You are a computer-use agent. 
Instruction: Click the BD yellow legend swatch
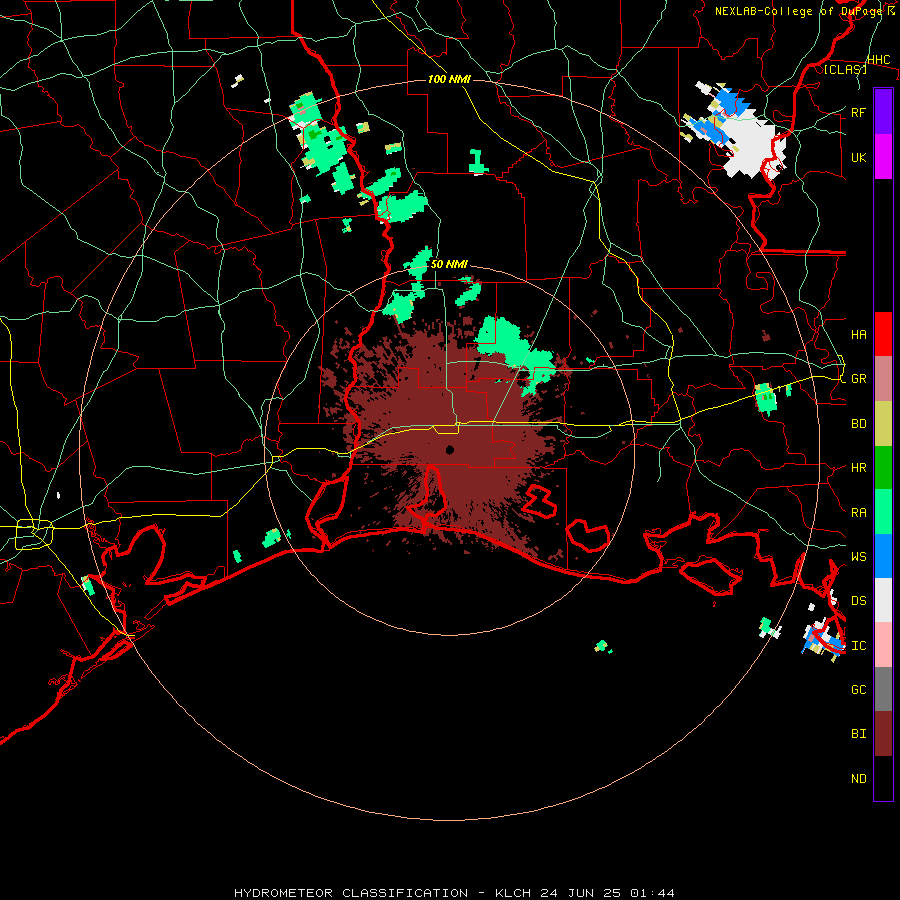click(883, 424)
